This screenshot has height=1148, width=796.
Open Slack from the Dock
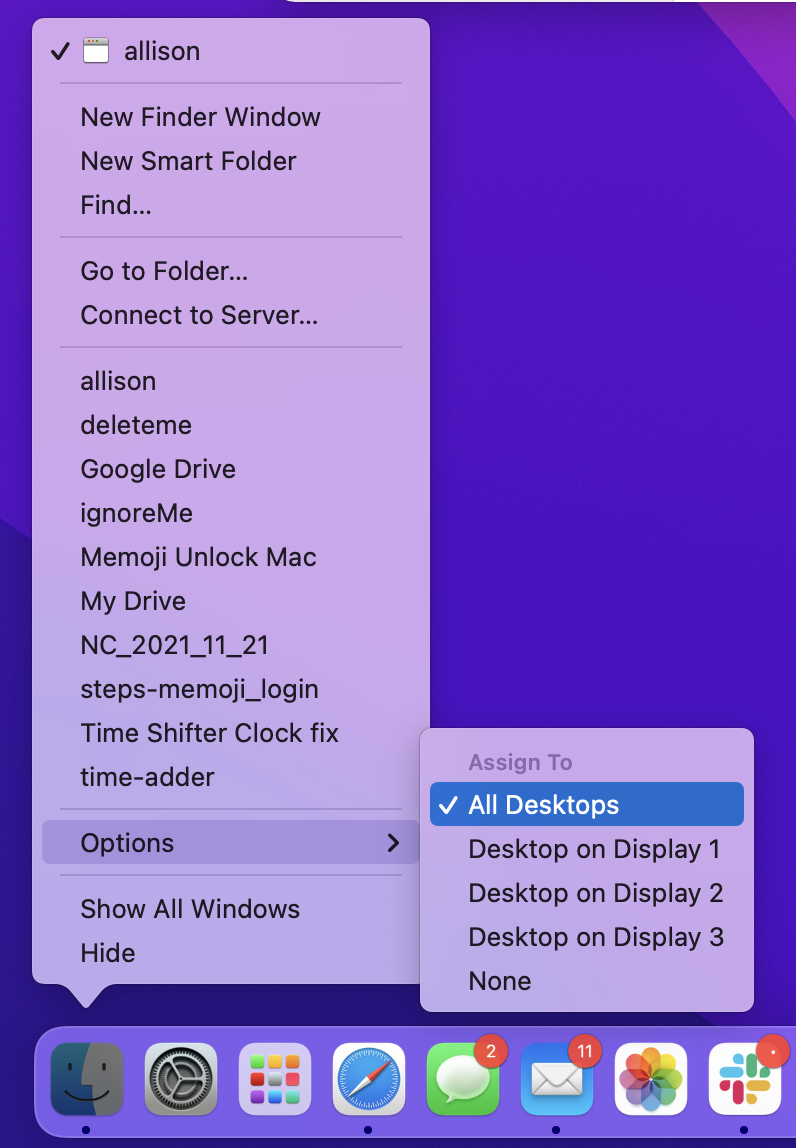click(744, 1079)
